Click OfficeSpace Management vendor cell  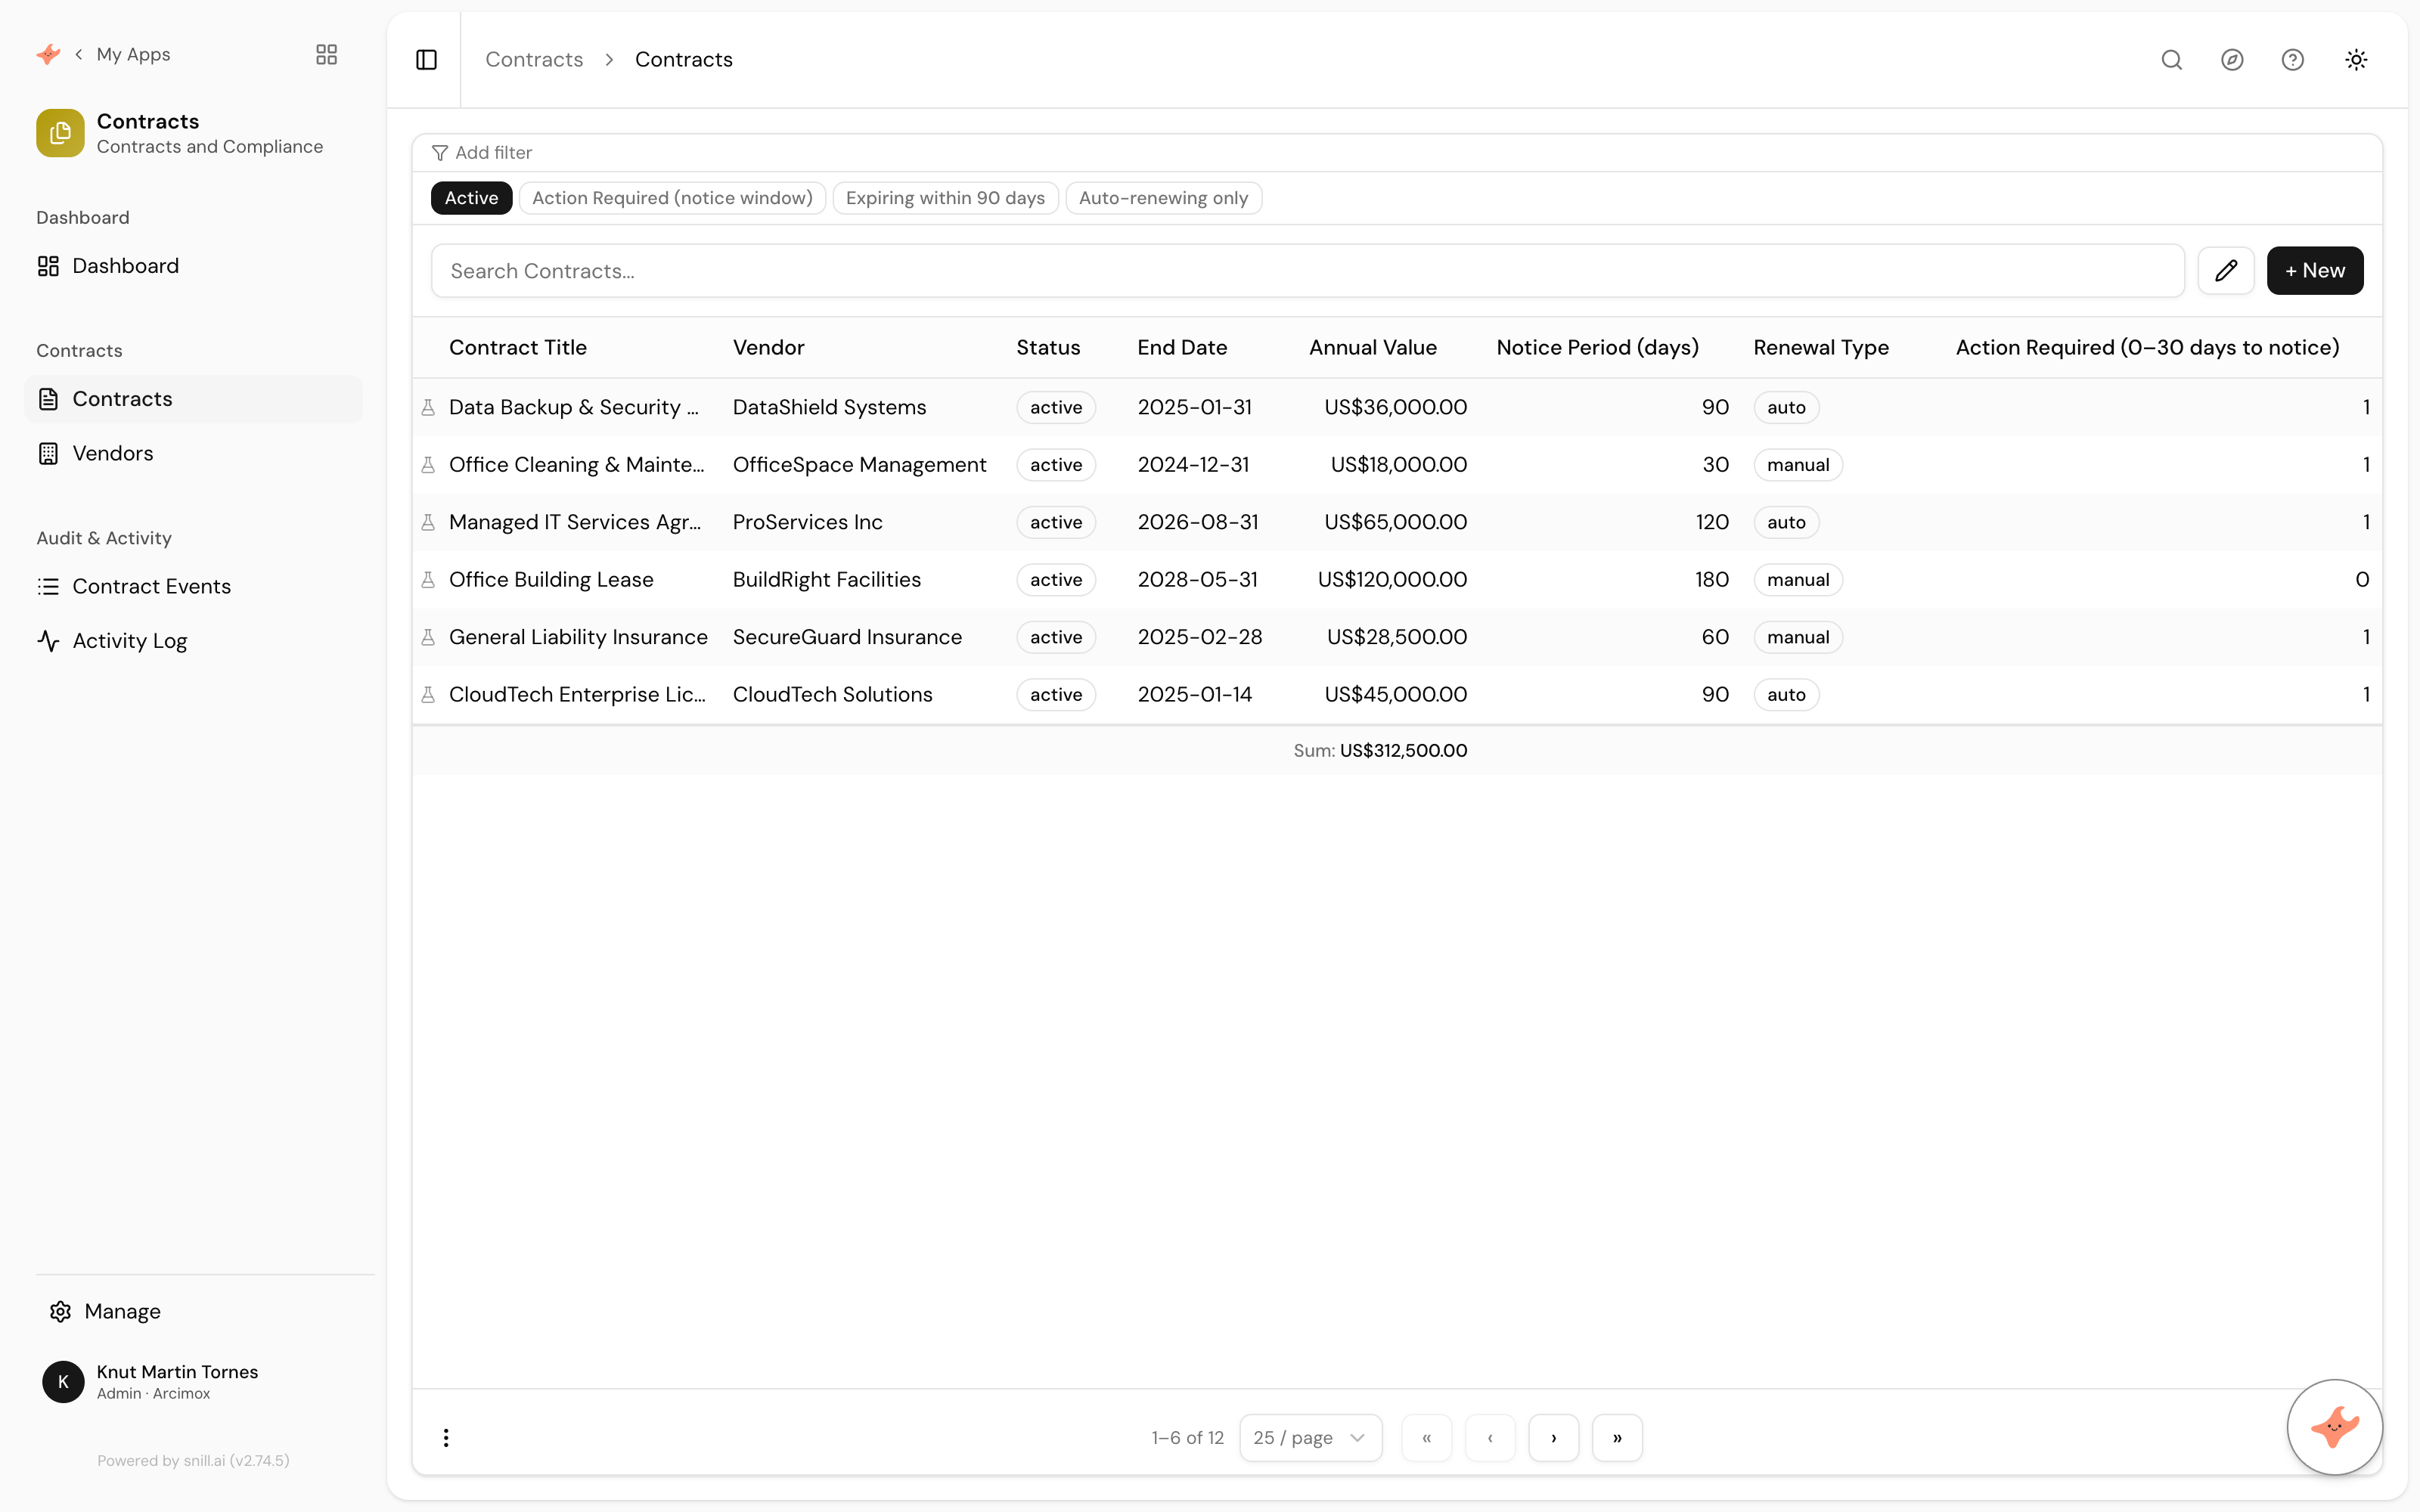(859, 465)
